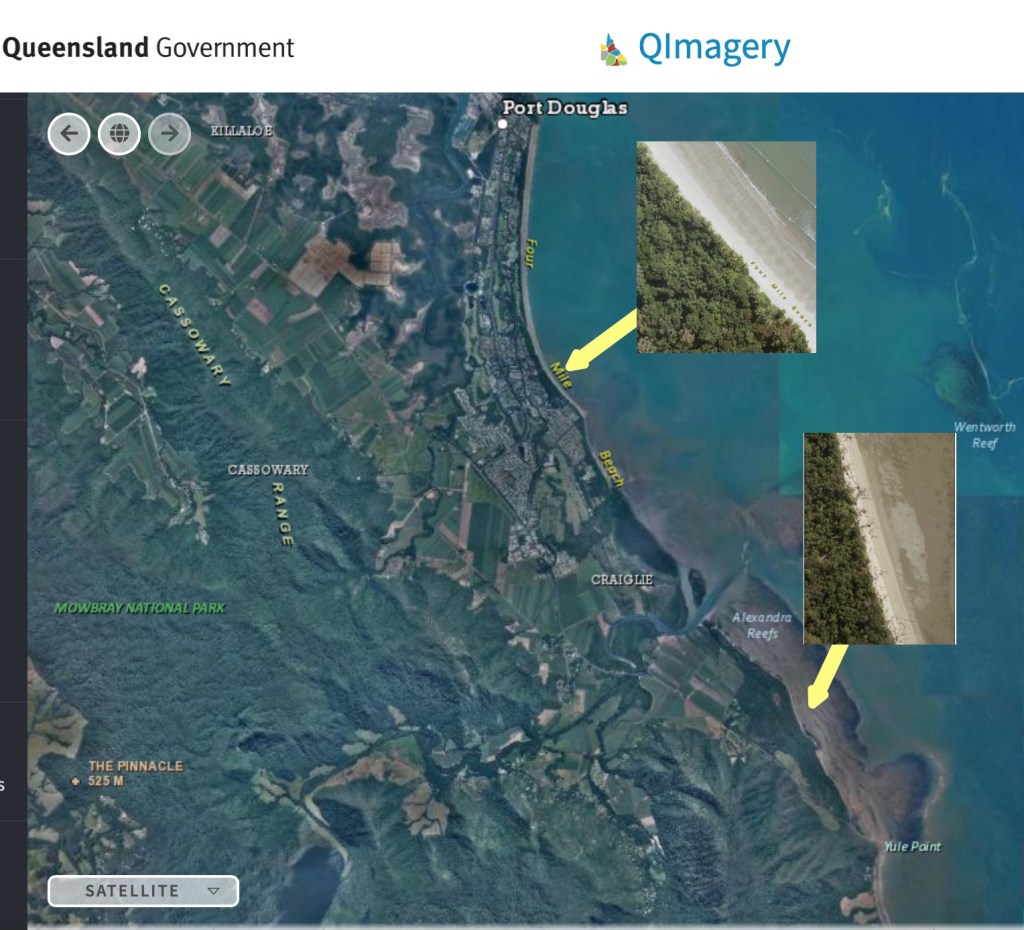Open the lower beach aerial photo thumbnail

point(879,538)
